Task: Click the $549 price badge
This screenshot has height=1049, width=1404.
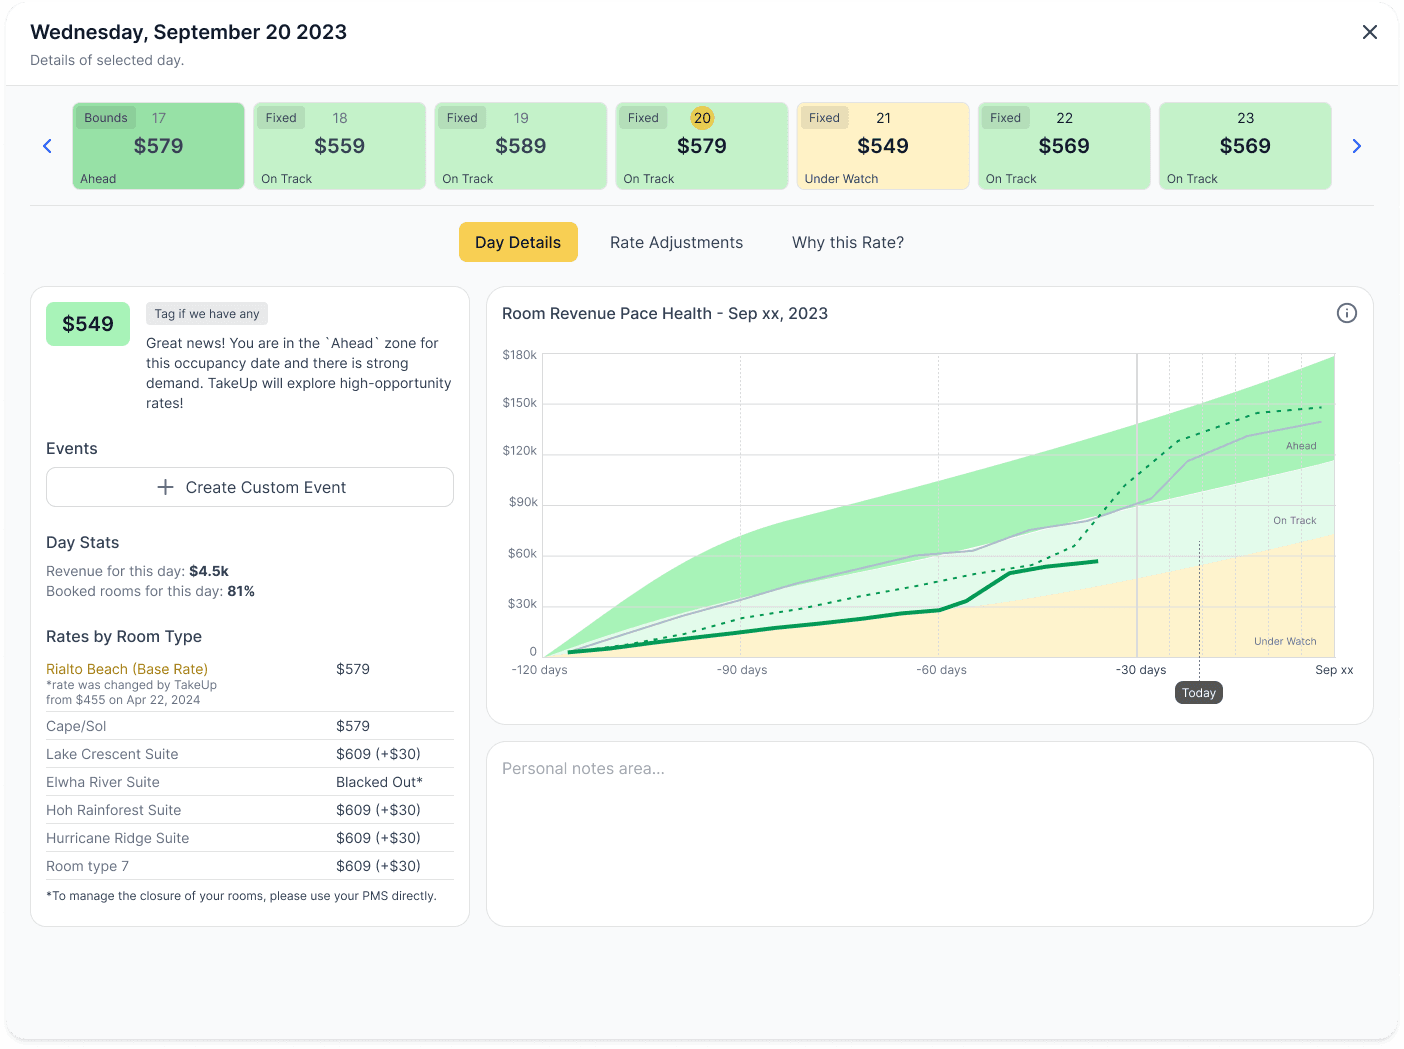Action: (87, 323)
